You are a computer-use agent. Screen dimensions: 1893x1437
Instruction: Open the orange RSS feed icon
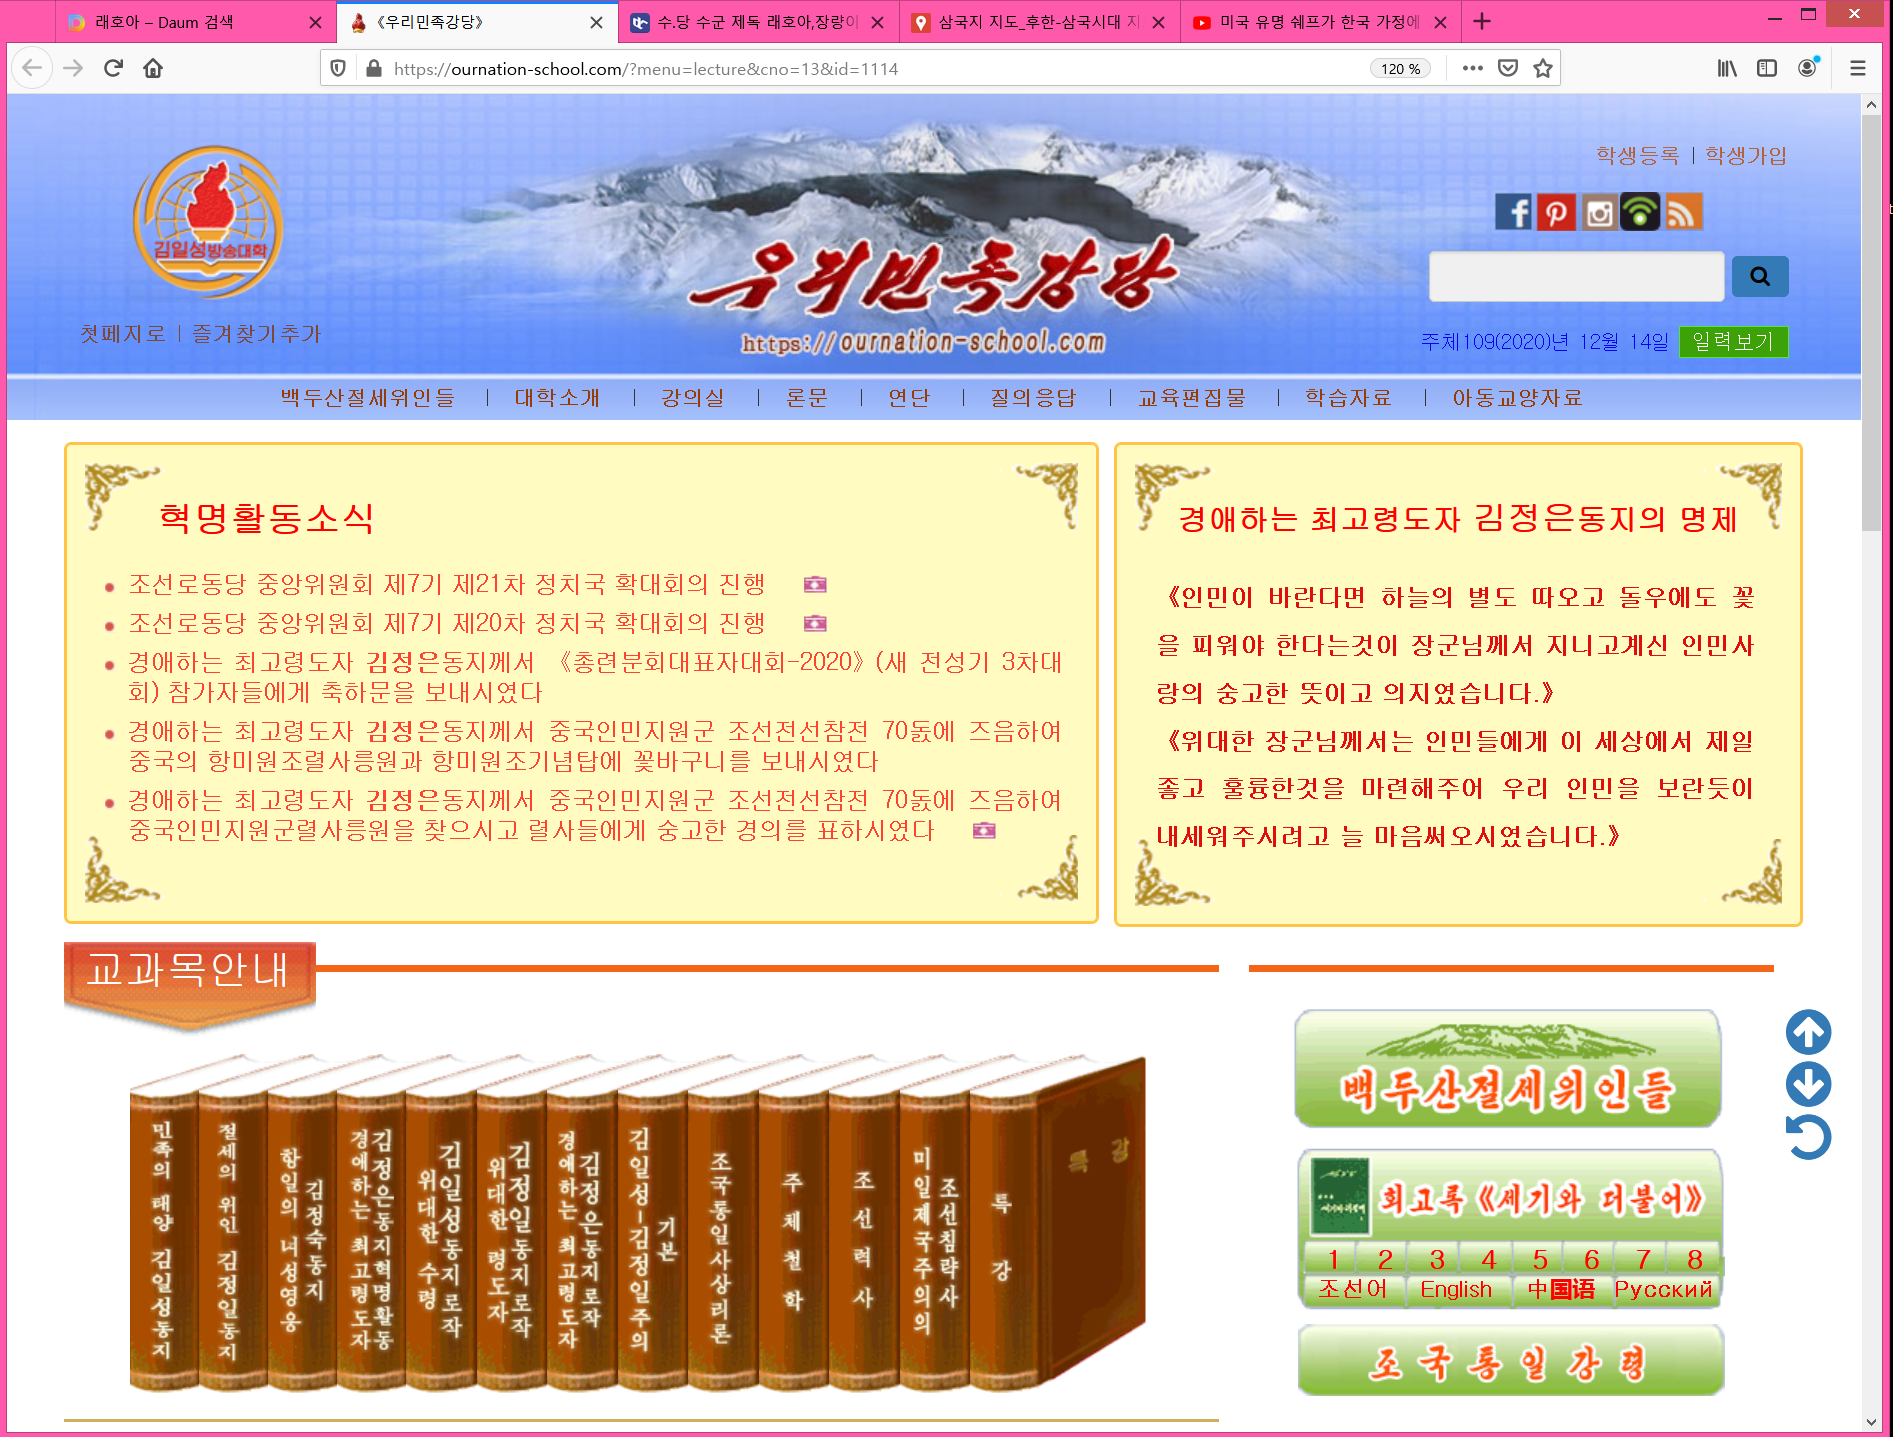click(x=1683, y=212)
